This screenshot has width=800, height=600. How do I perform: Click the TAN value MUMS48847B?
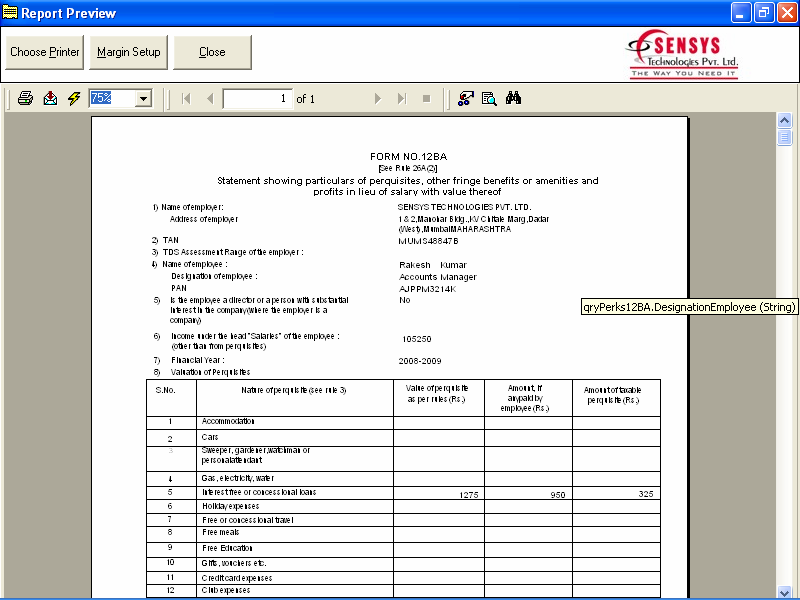click(428, 241)
